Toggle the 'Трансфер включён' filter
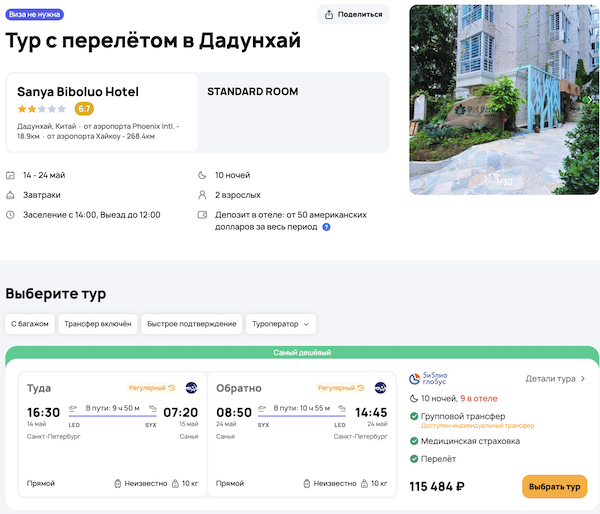600x514 pixels. coord(98,324)
